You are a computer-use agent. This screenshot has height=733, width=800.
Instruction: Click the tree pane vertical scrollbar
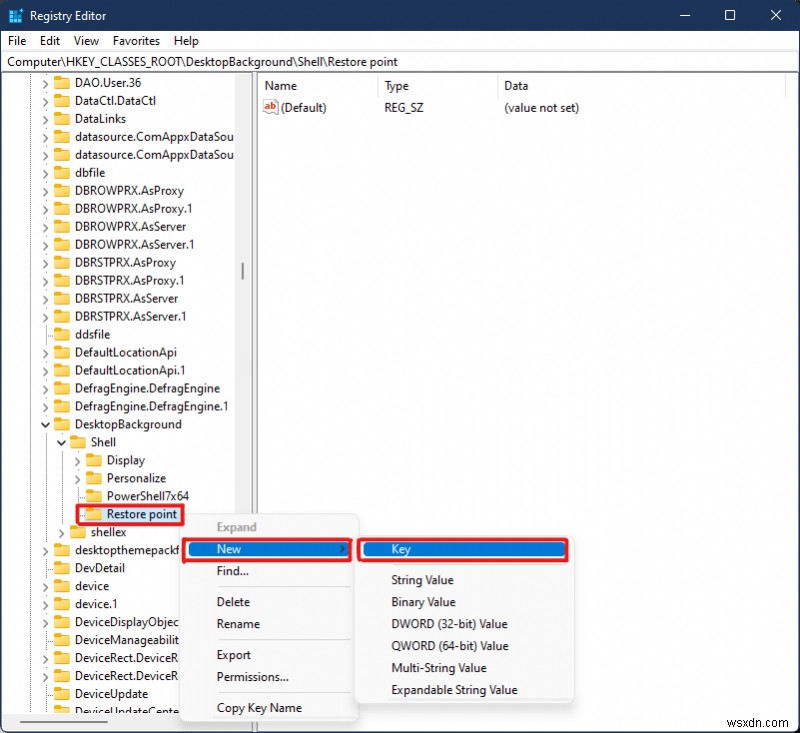(x=243, y=270)
